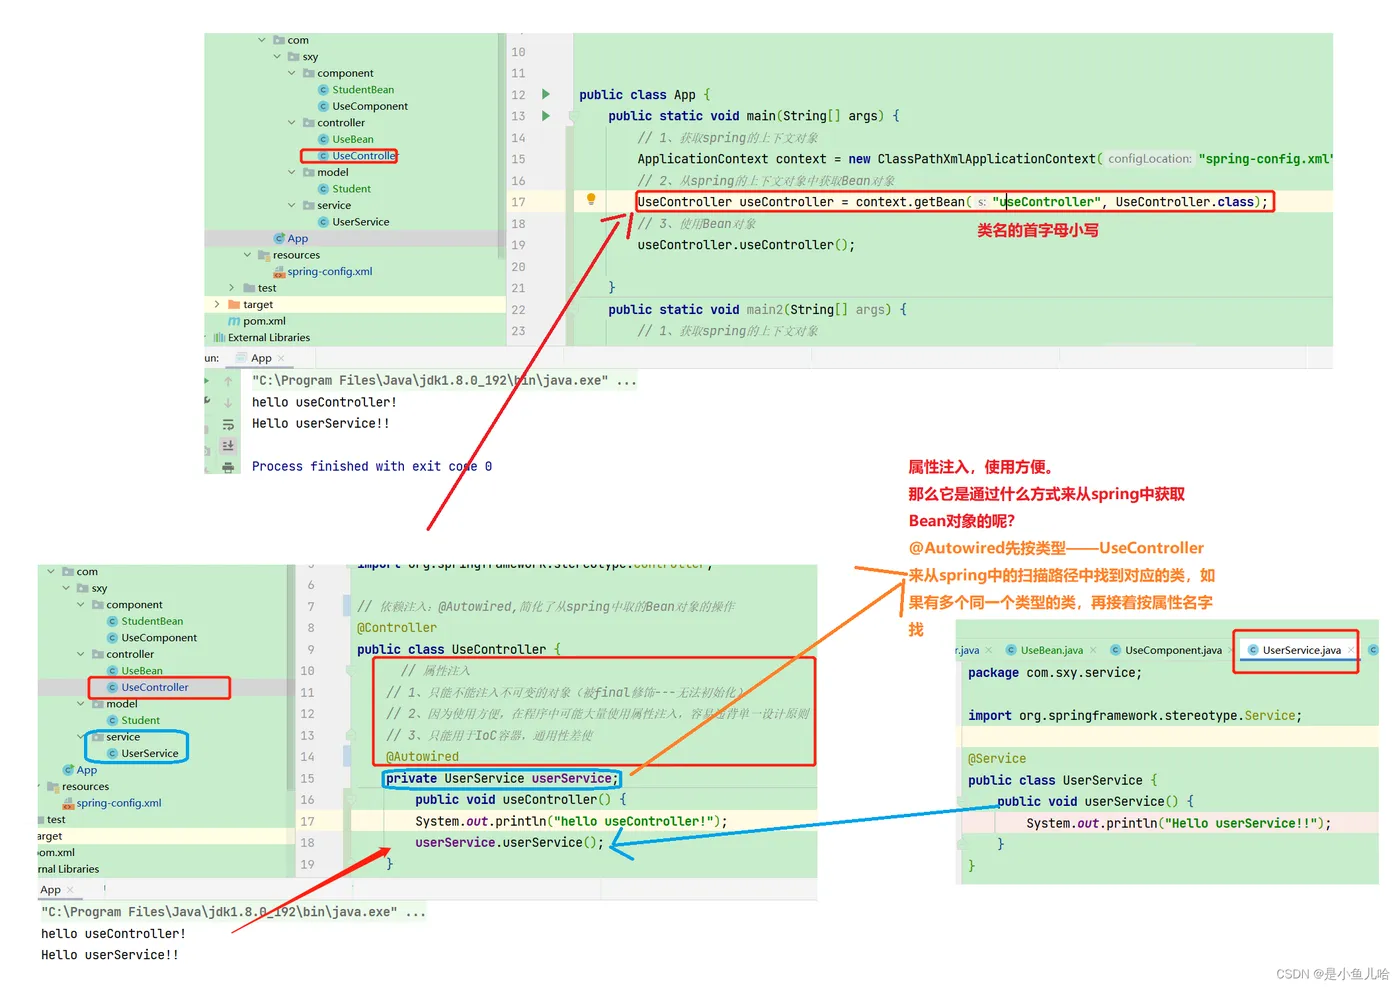
Task: Click useController.useController() call on line 19
Action: [x=746, y=245]
